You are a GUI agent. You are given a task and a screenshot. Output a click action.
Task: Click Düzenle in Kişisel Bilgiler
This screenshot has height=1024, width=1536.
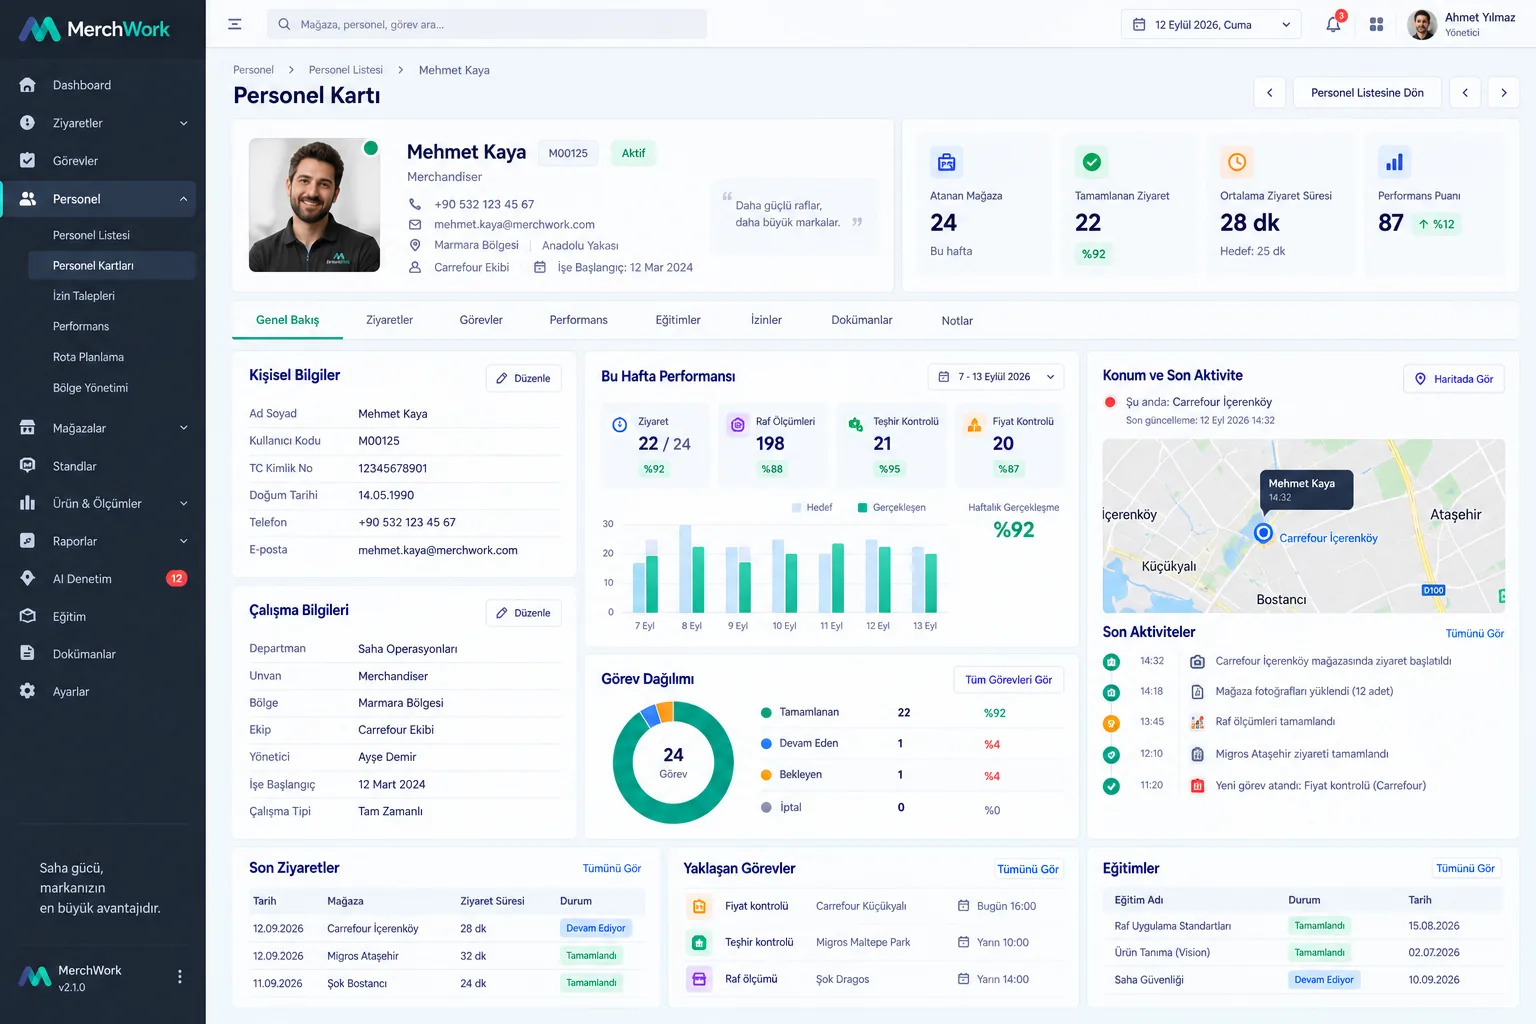coord(524,378)
